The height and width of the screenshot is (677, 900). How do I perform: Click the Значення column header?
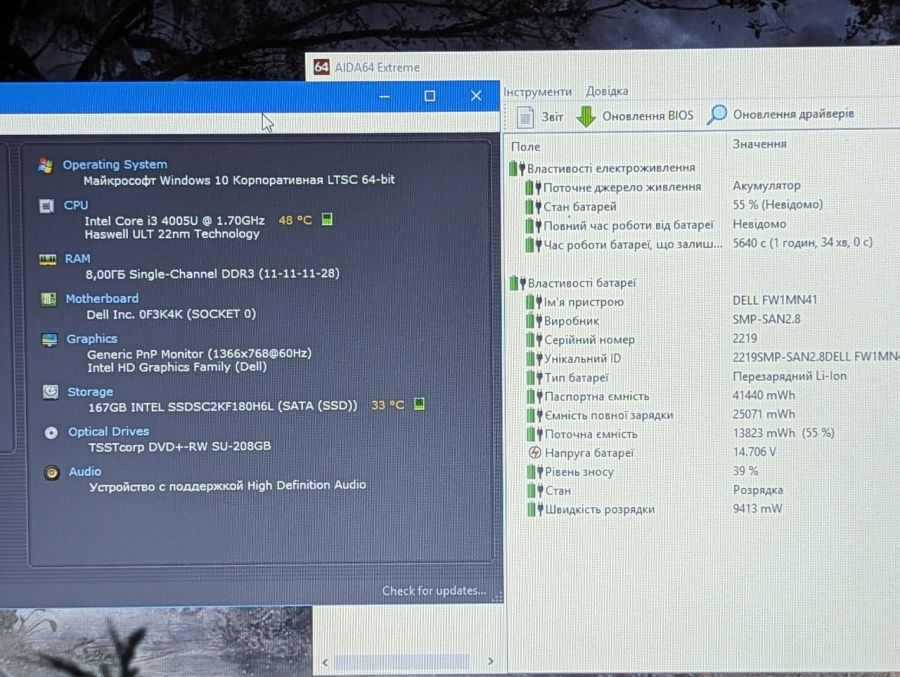coord(759,144)
